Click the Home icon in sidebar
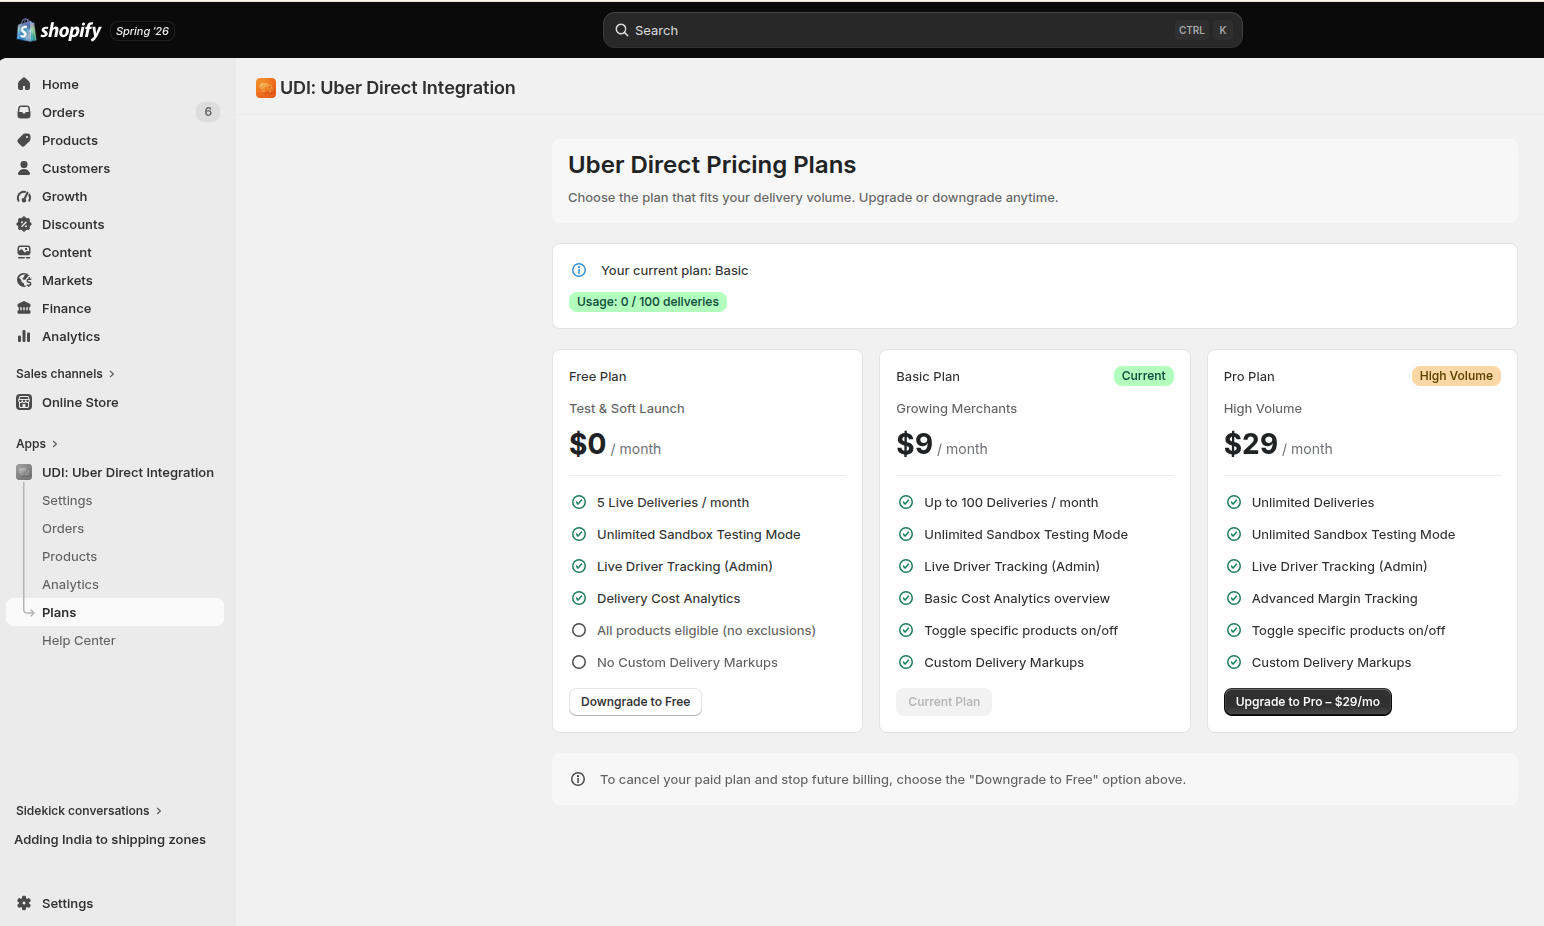This screenshot has width=1544, height=926. [24, 84]
